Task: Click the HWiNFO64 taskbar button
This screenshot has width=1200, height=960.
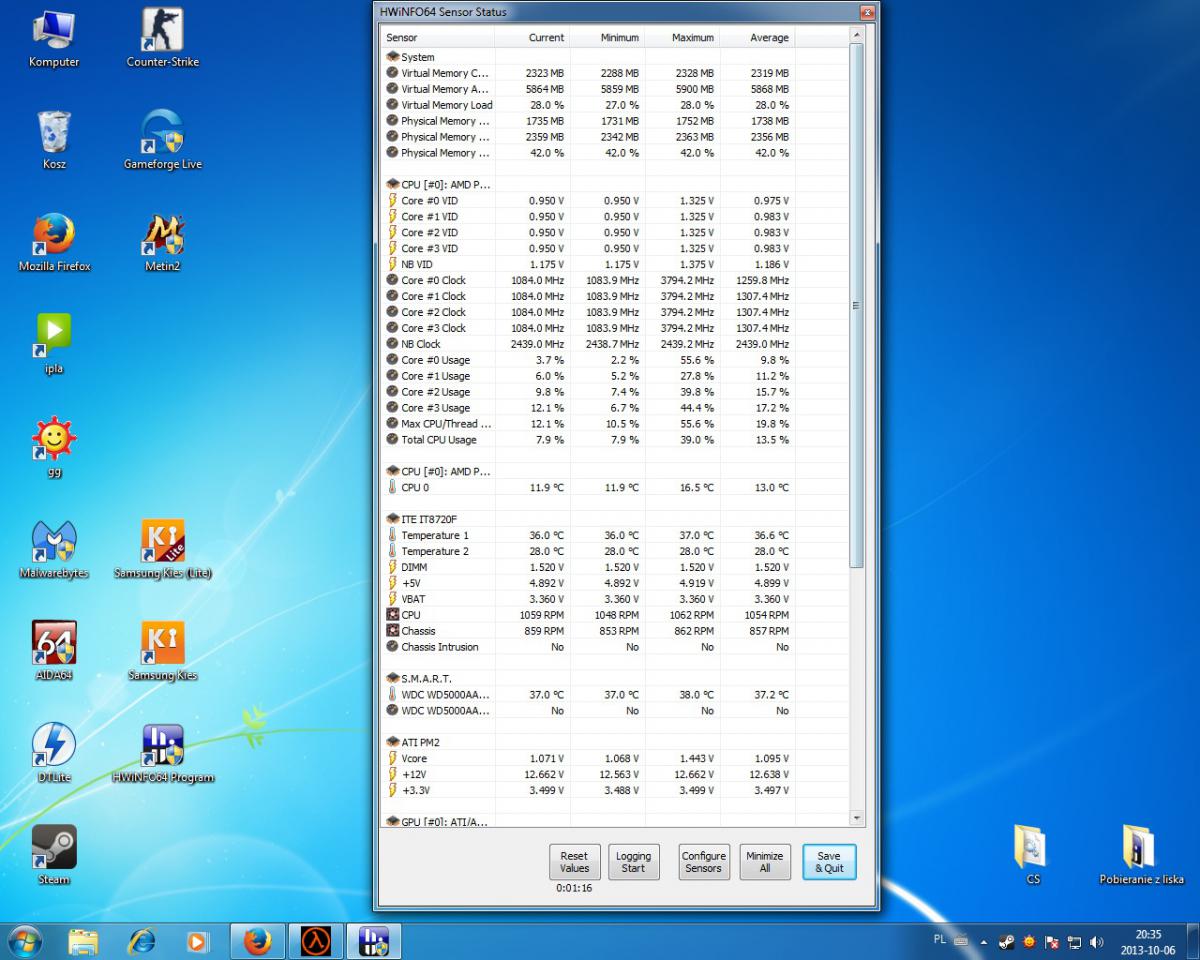Action: [x=374, y=941]
